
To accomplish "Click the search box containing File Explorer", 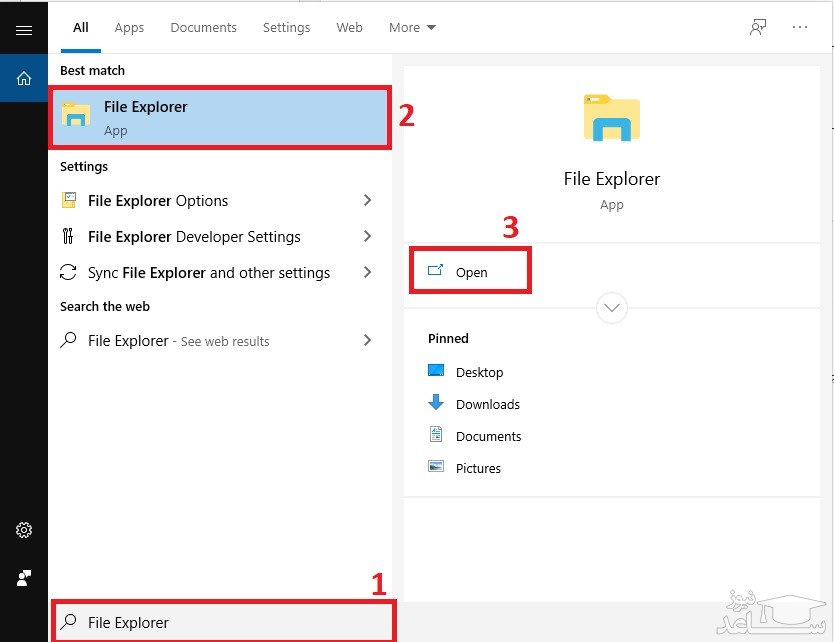I will point(223,622).
